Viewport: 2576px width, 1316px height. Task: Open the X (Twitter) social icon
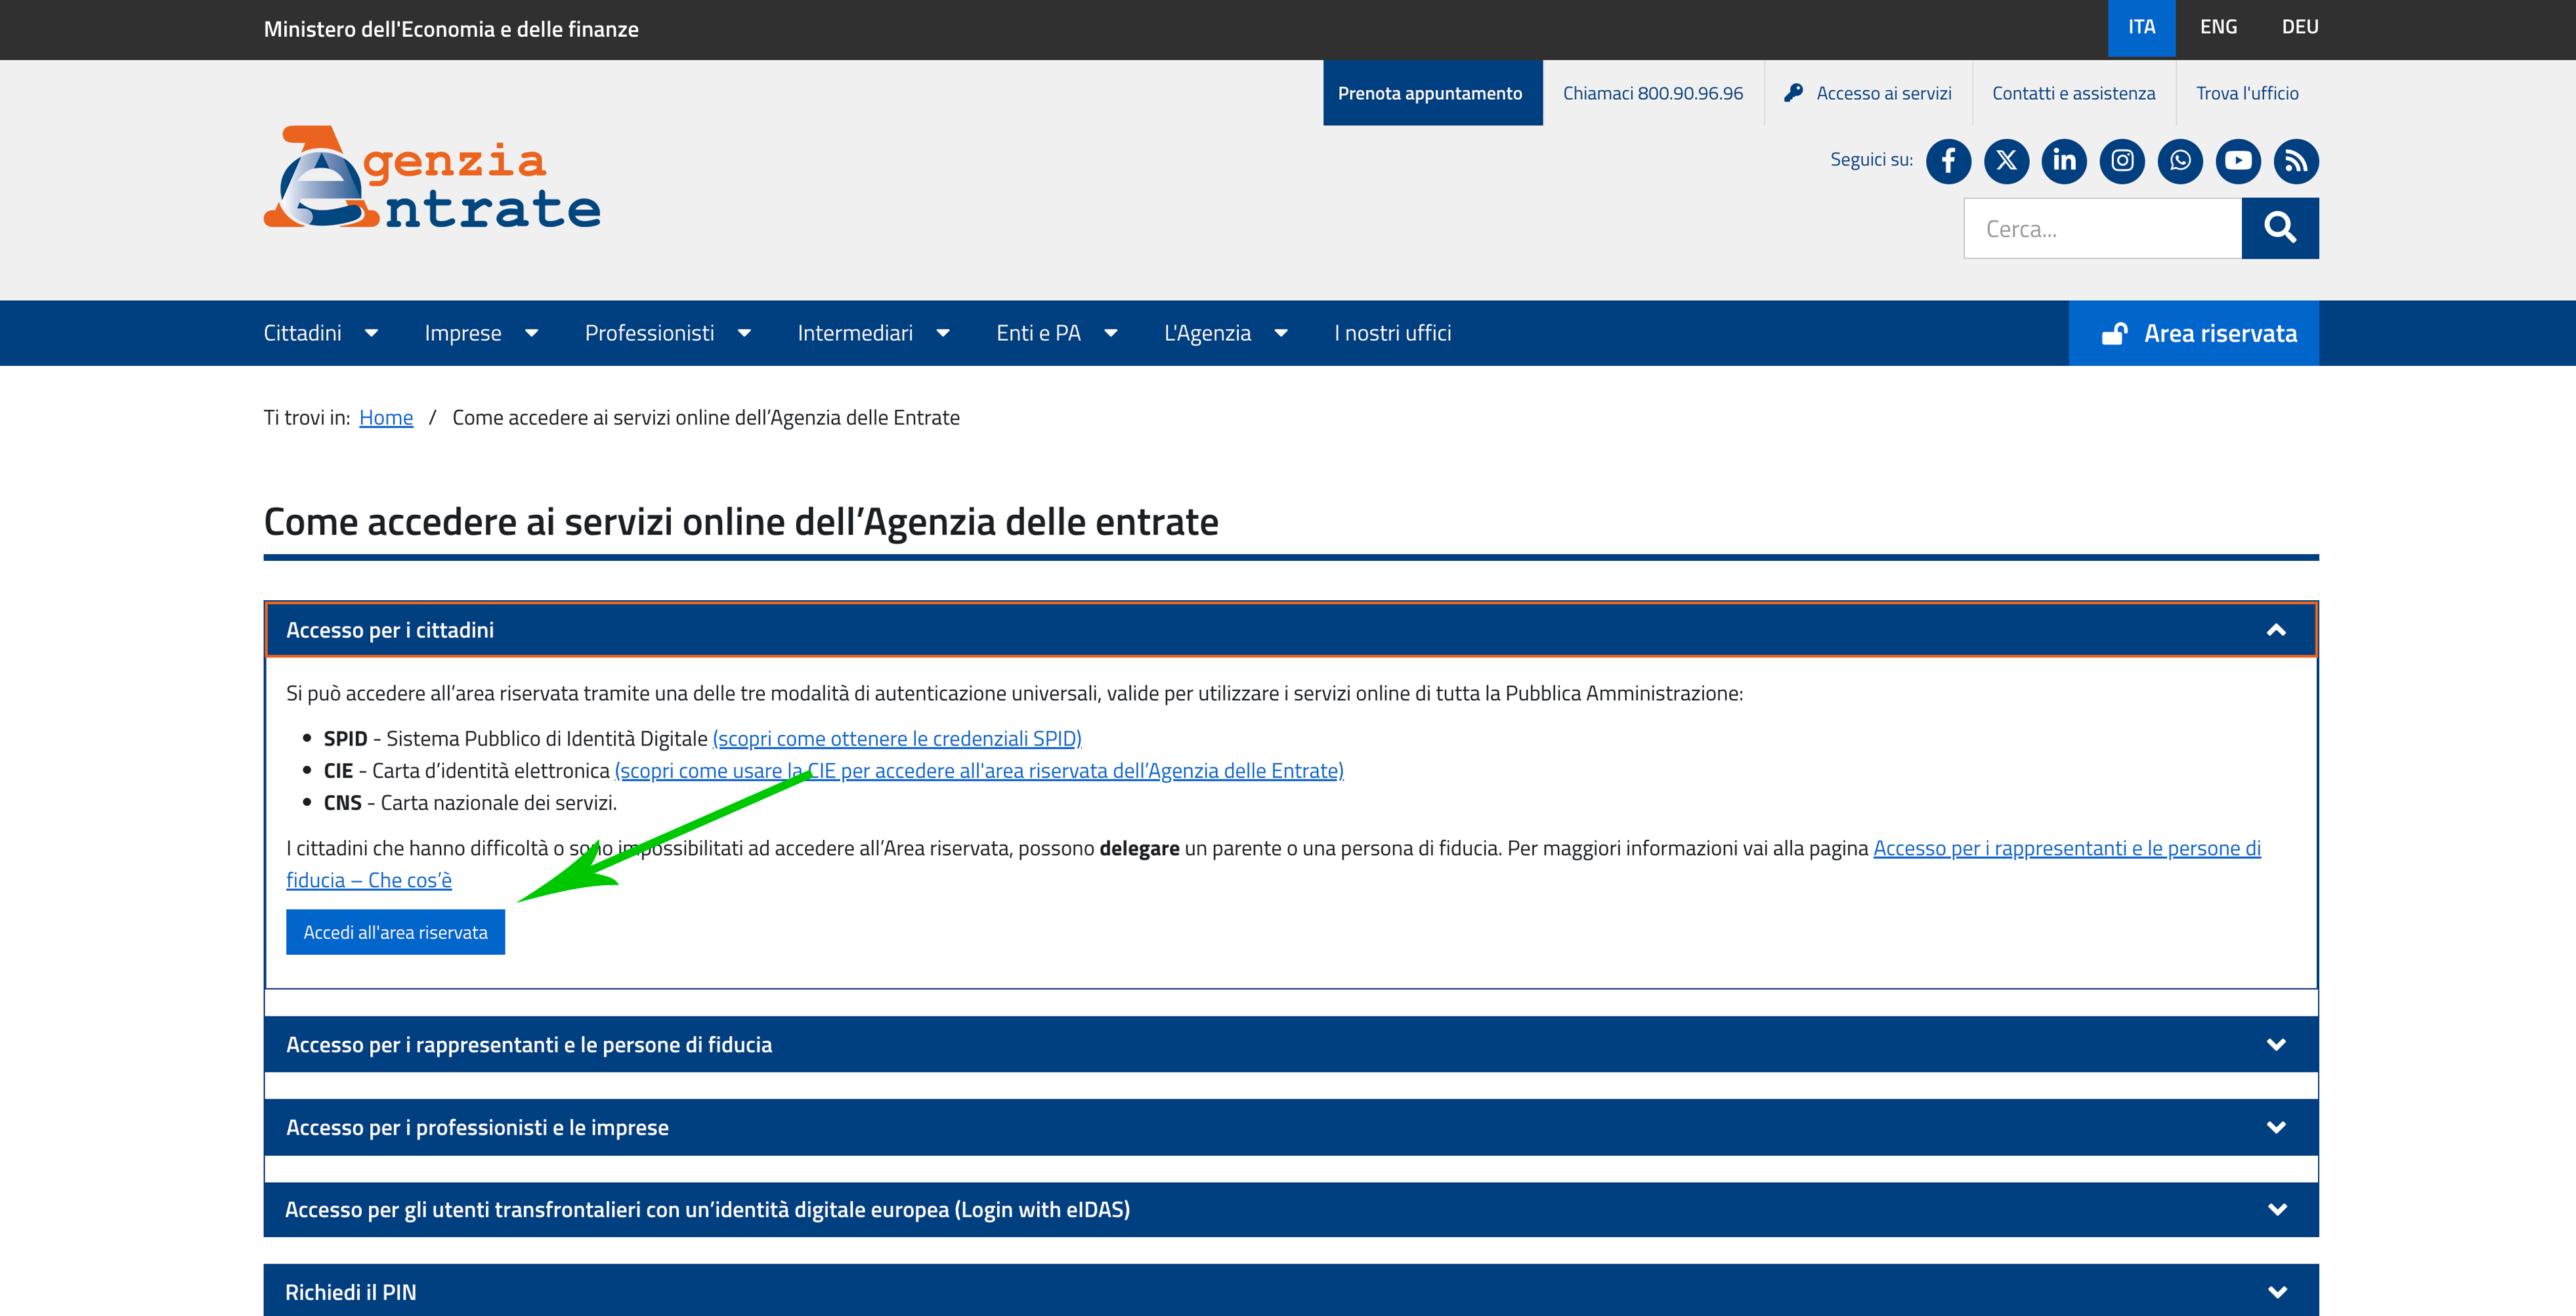pyautogui.click(x=2006, y=161)
